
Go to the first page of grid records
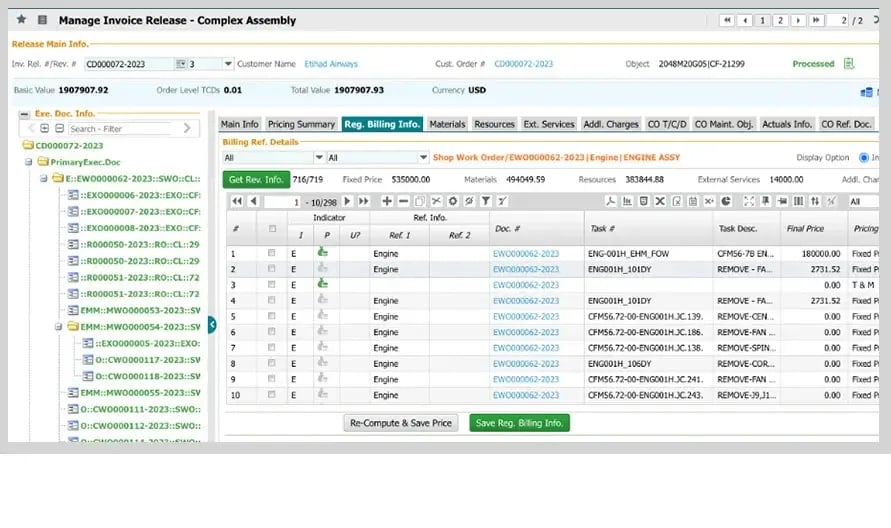click(x=237, y=201)
